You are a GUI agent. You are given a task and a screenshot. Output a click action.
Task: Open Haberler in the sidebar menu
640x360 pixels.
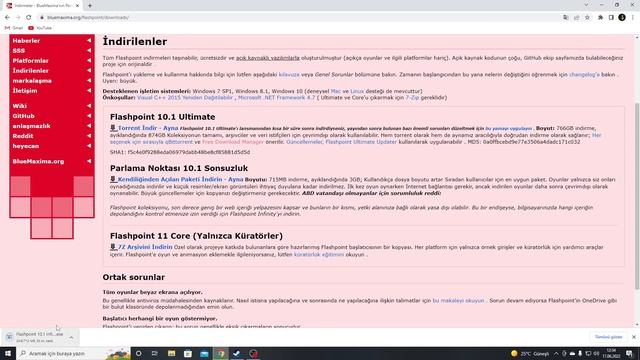tap(26, 41)
